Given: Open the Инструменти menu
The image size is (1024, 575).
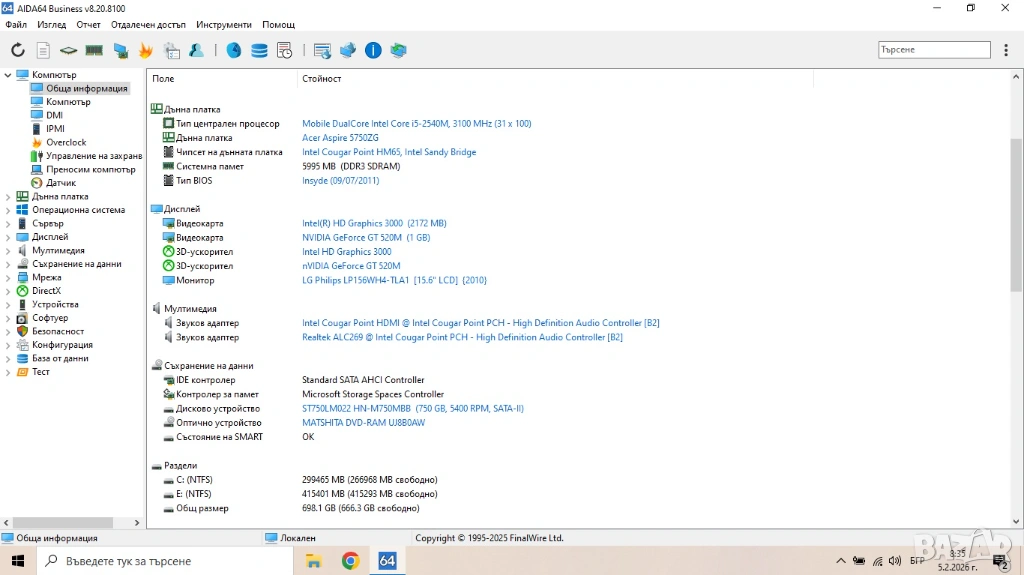Looking at the screenshot, I should tap(224, 24).
